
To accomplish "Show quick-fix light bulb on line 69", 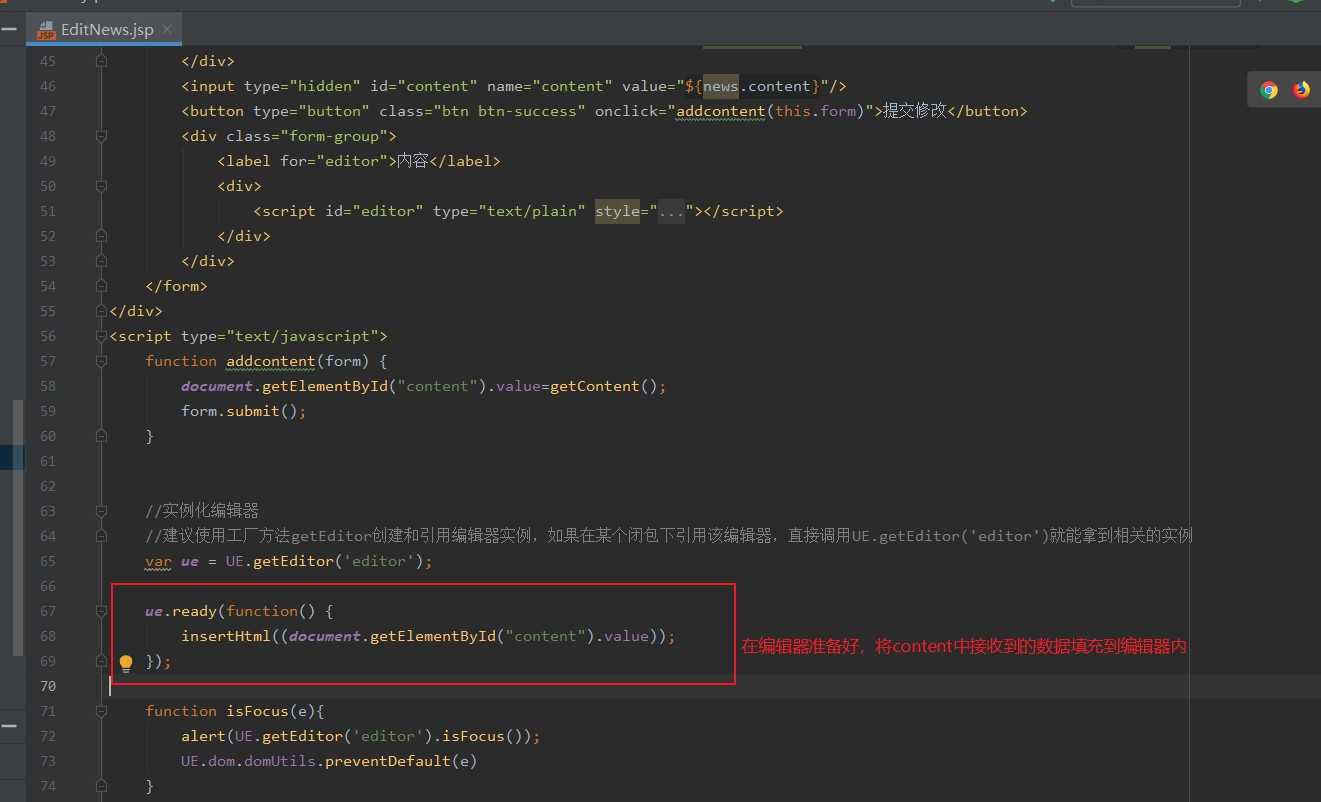I will click(126, 662).
